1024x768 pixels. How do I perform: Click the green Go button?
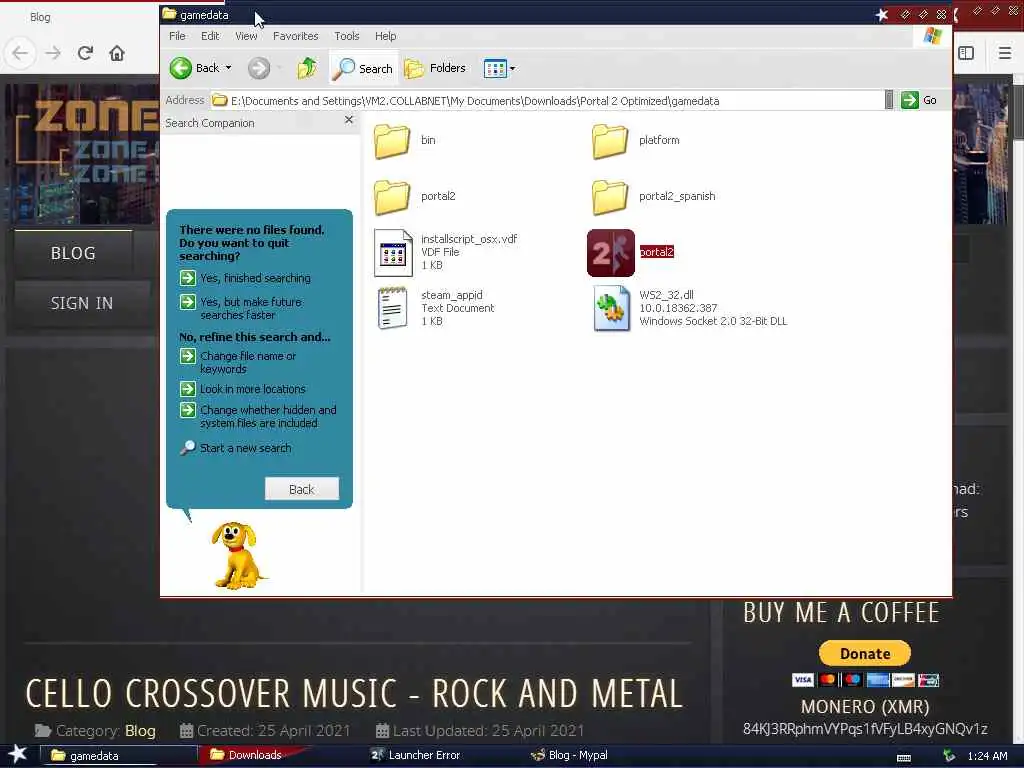coord(920,100)
